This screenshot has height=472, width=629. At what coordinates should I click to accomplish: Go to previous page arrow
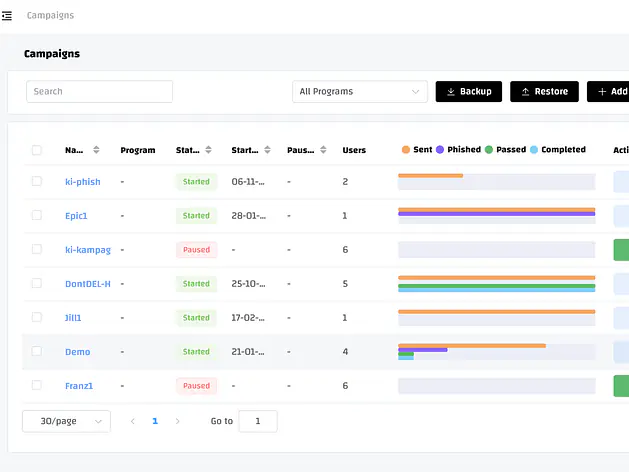point(133,421)
